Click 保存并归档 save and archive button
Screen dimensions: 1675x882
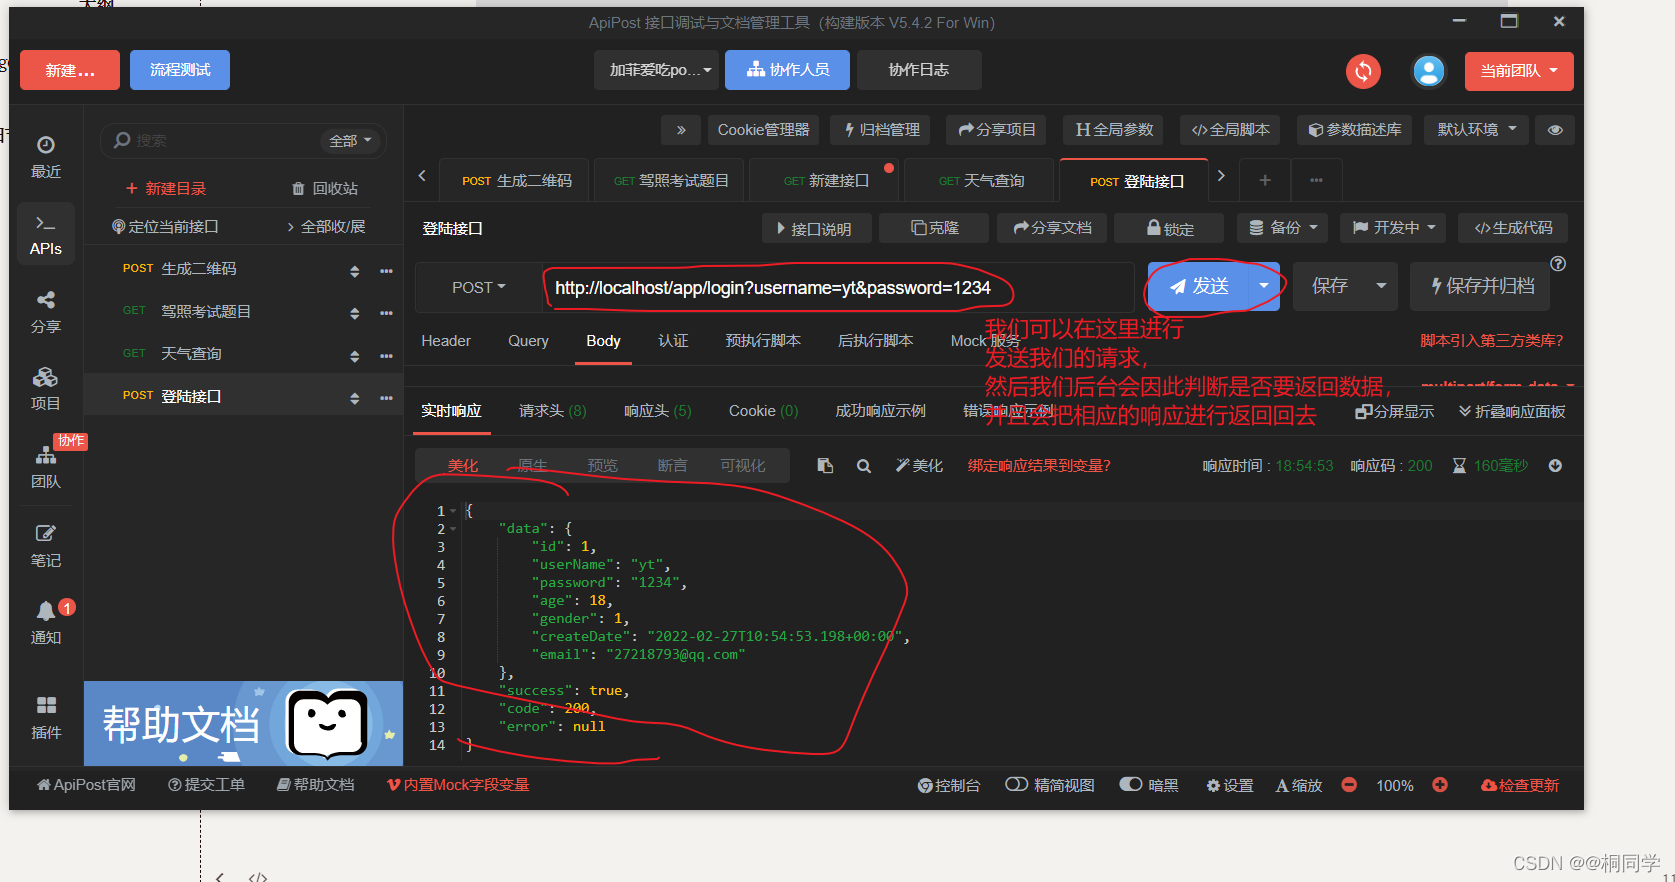(x=1480, y=286)
